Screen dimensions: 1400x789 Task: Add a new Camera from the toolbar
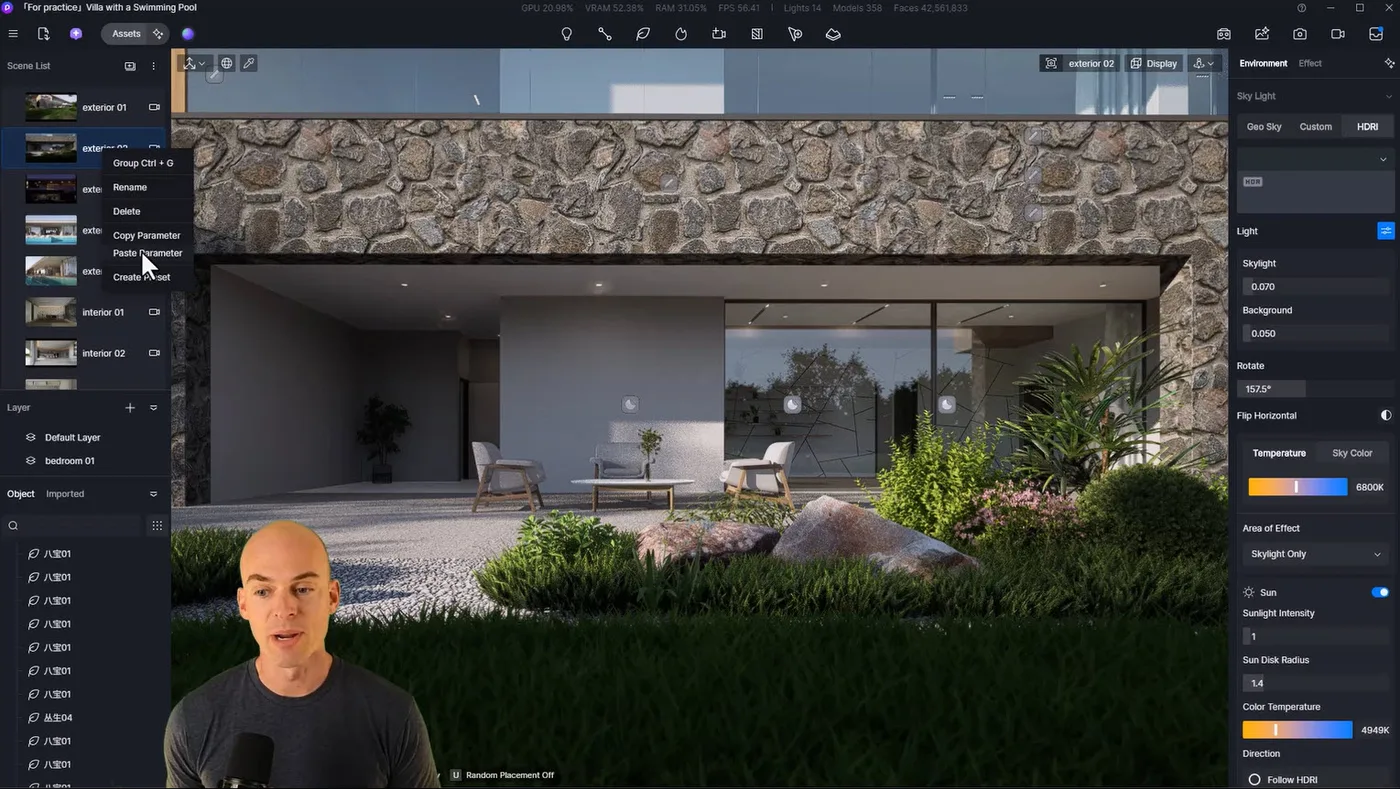pyautogui.click(x=719, y=33)
